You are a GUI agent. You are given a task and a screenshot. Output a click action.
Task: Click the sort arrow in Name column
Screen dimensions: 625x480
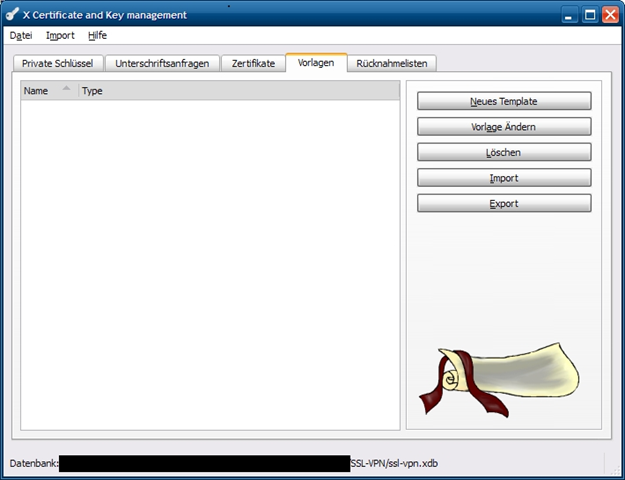coord(66,90)
